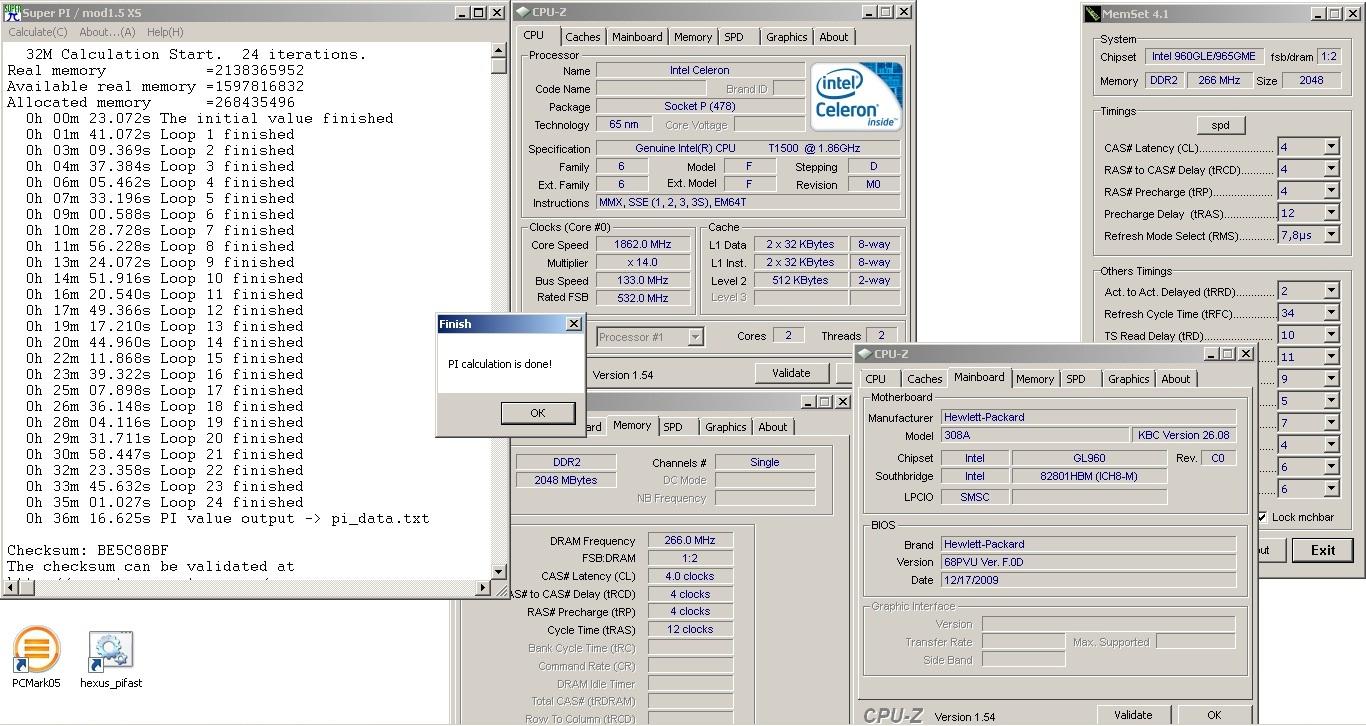
Task: Expand the Refresh Mode Select (RMS) dropdown
Action: 1330,235
